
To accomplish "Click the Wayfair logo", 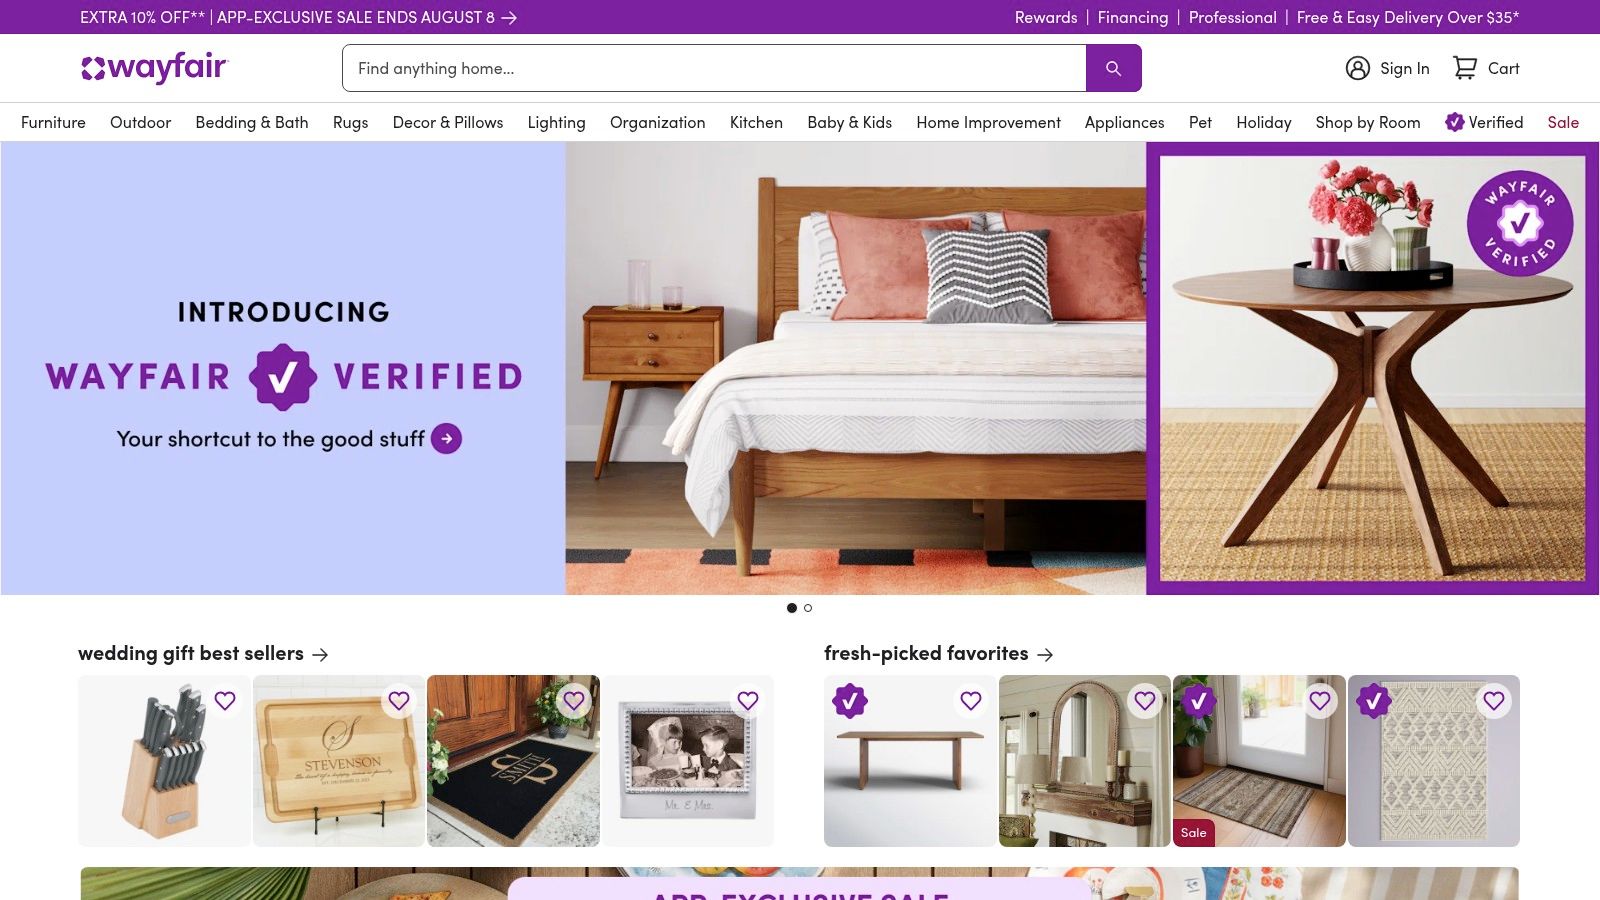I will 155,67.
